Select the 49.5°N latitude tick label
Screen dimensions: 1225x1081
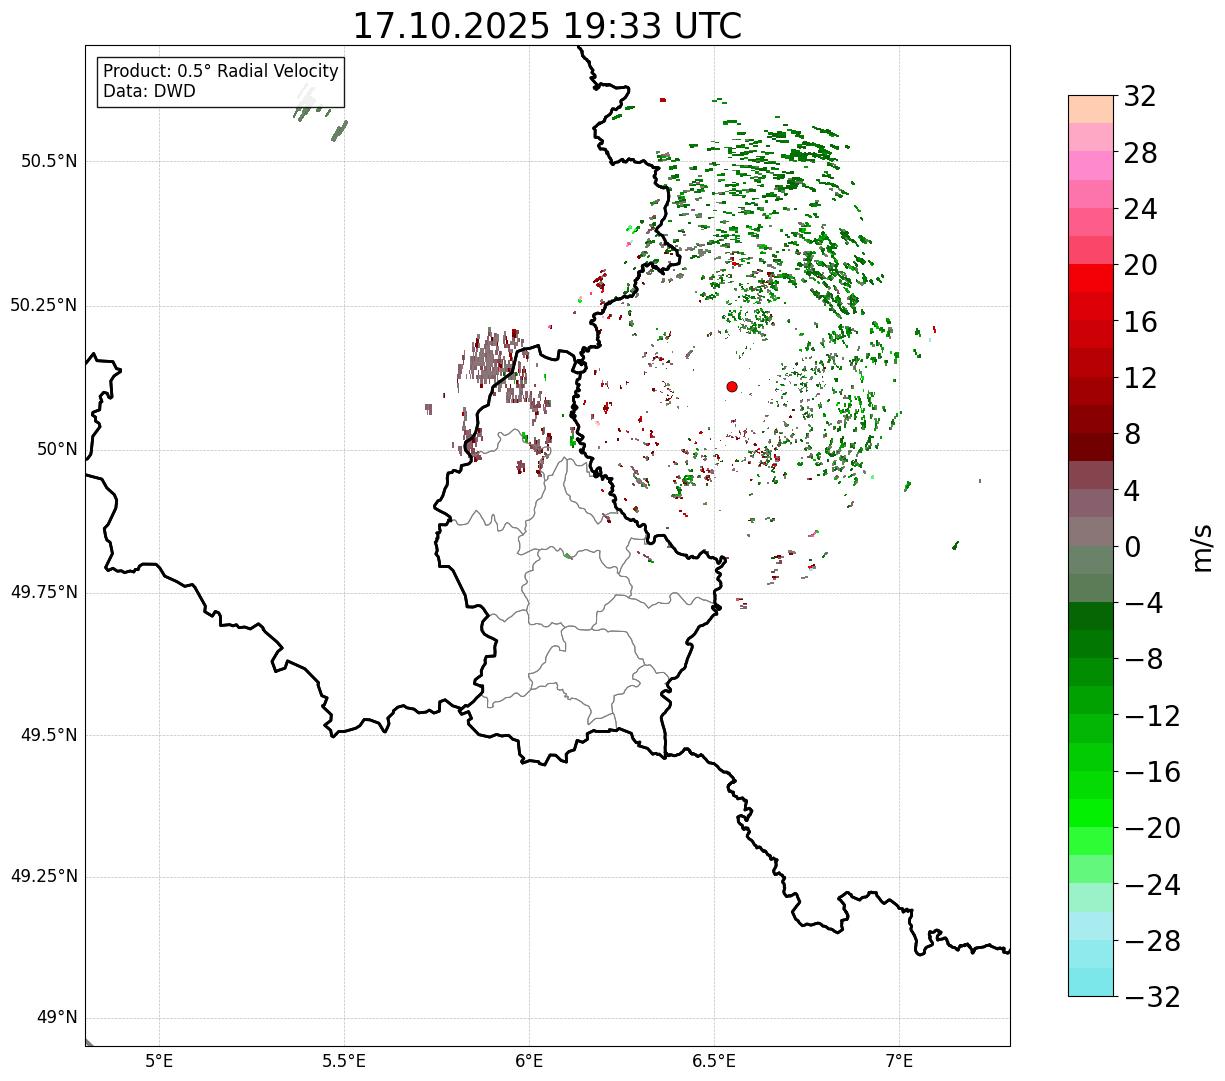click(x=49, y=735)
